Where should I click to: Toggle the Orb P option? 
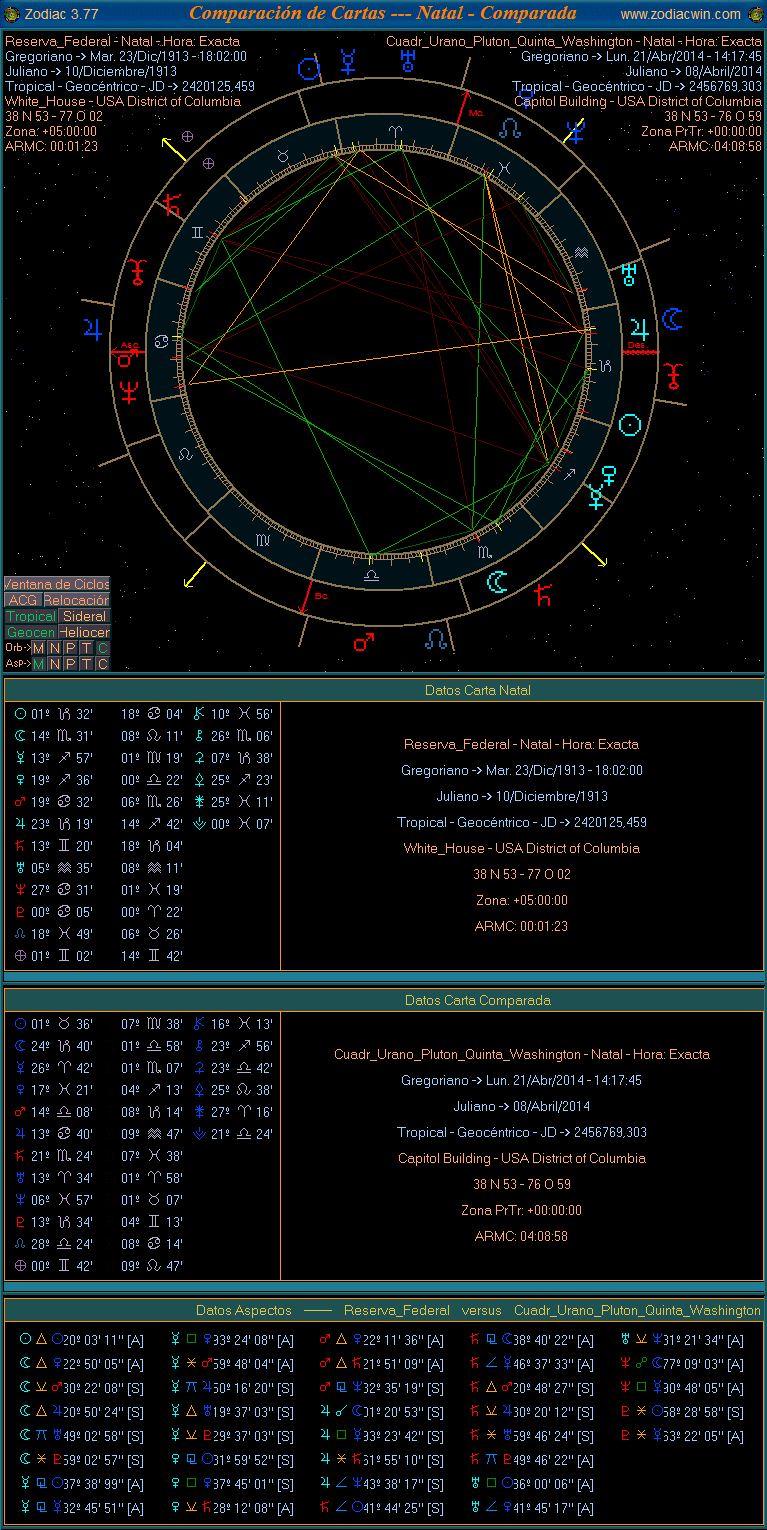point(70,648)
